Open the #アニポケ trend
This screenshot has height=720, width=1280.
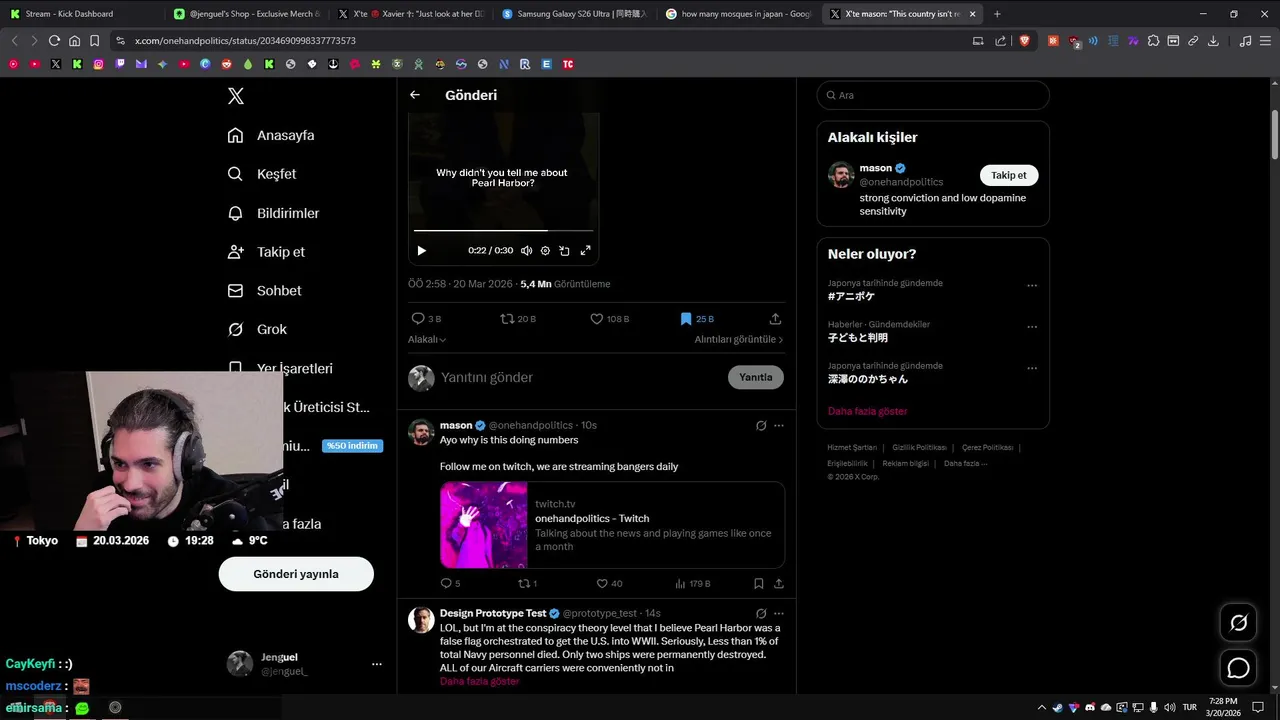click(x=851, y=296)
